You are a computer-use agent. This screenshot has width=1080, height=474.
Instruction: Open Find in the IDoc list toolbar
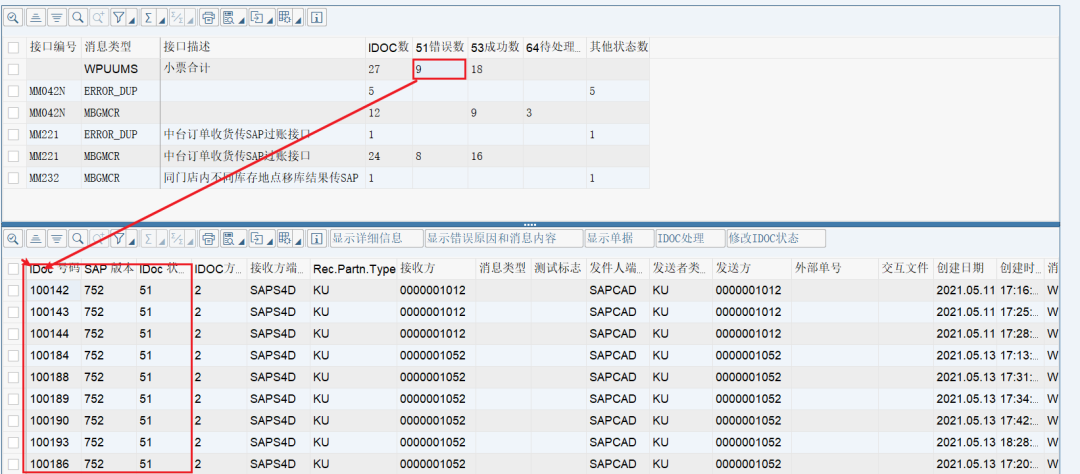[78, 238]
